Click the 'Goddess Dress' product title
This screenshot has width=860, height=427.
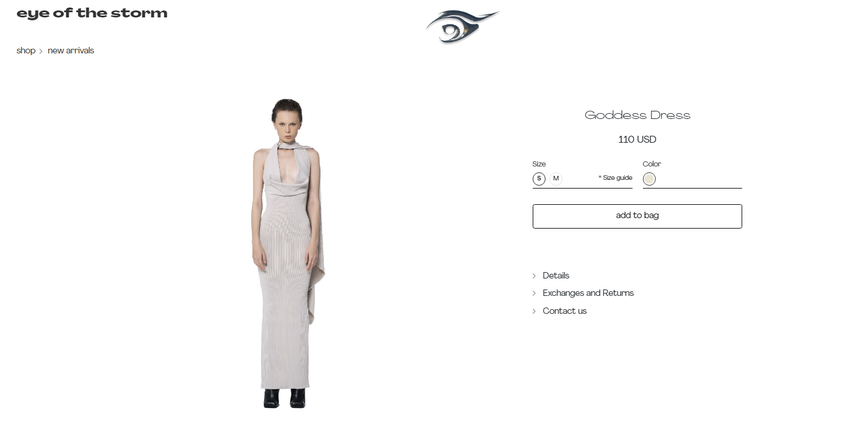tap(637, 115)
